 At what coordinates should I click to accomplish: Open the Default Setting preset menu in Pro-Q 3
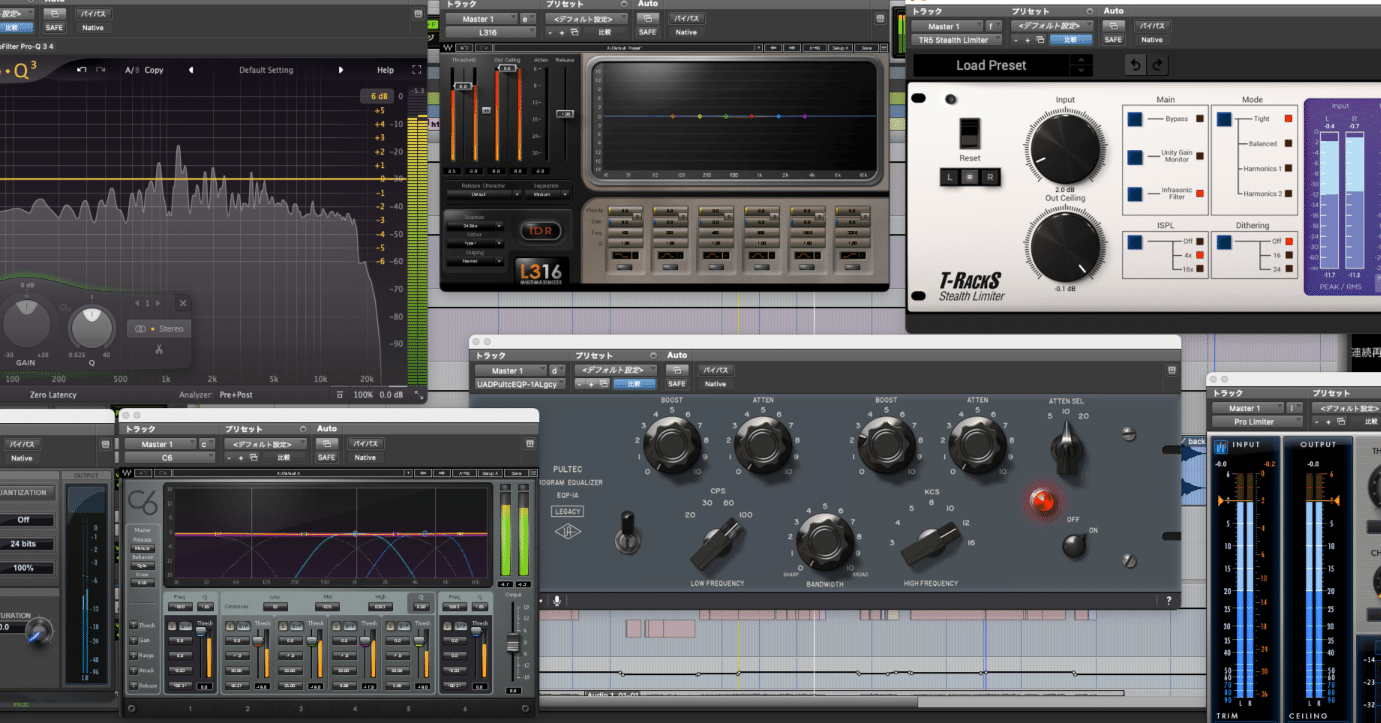(266, 70)
